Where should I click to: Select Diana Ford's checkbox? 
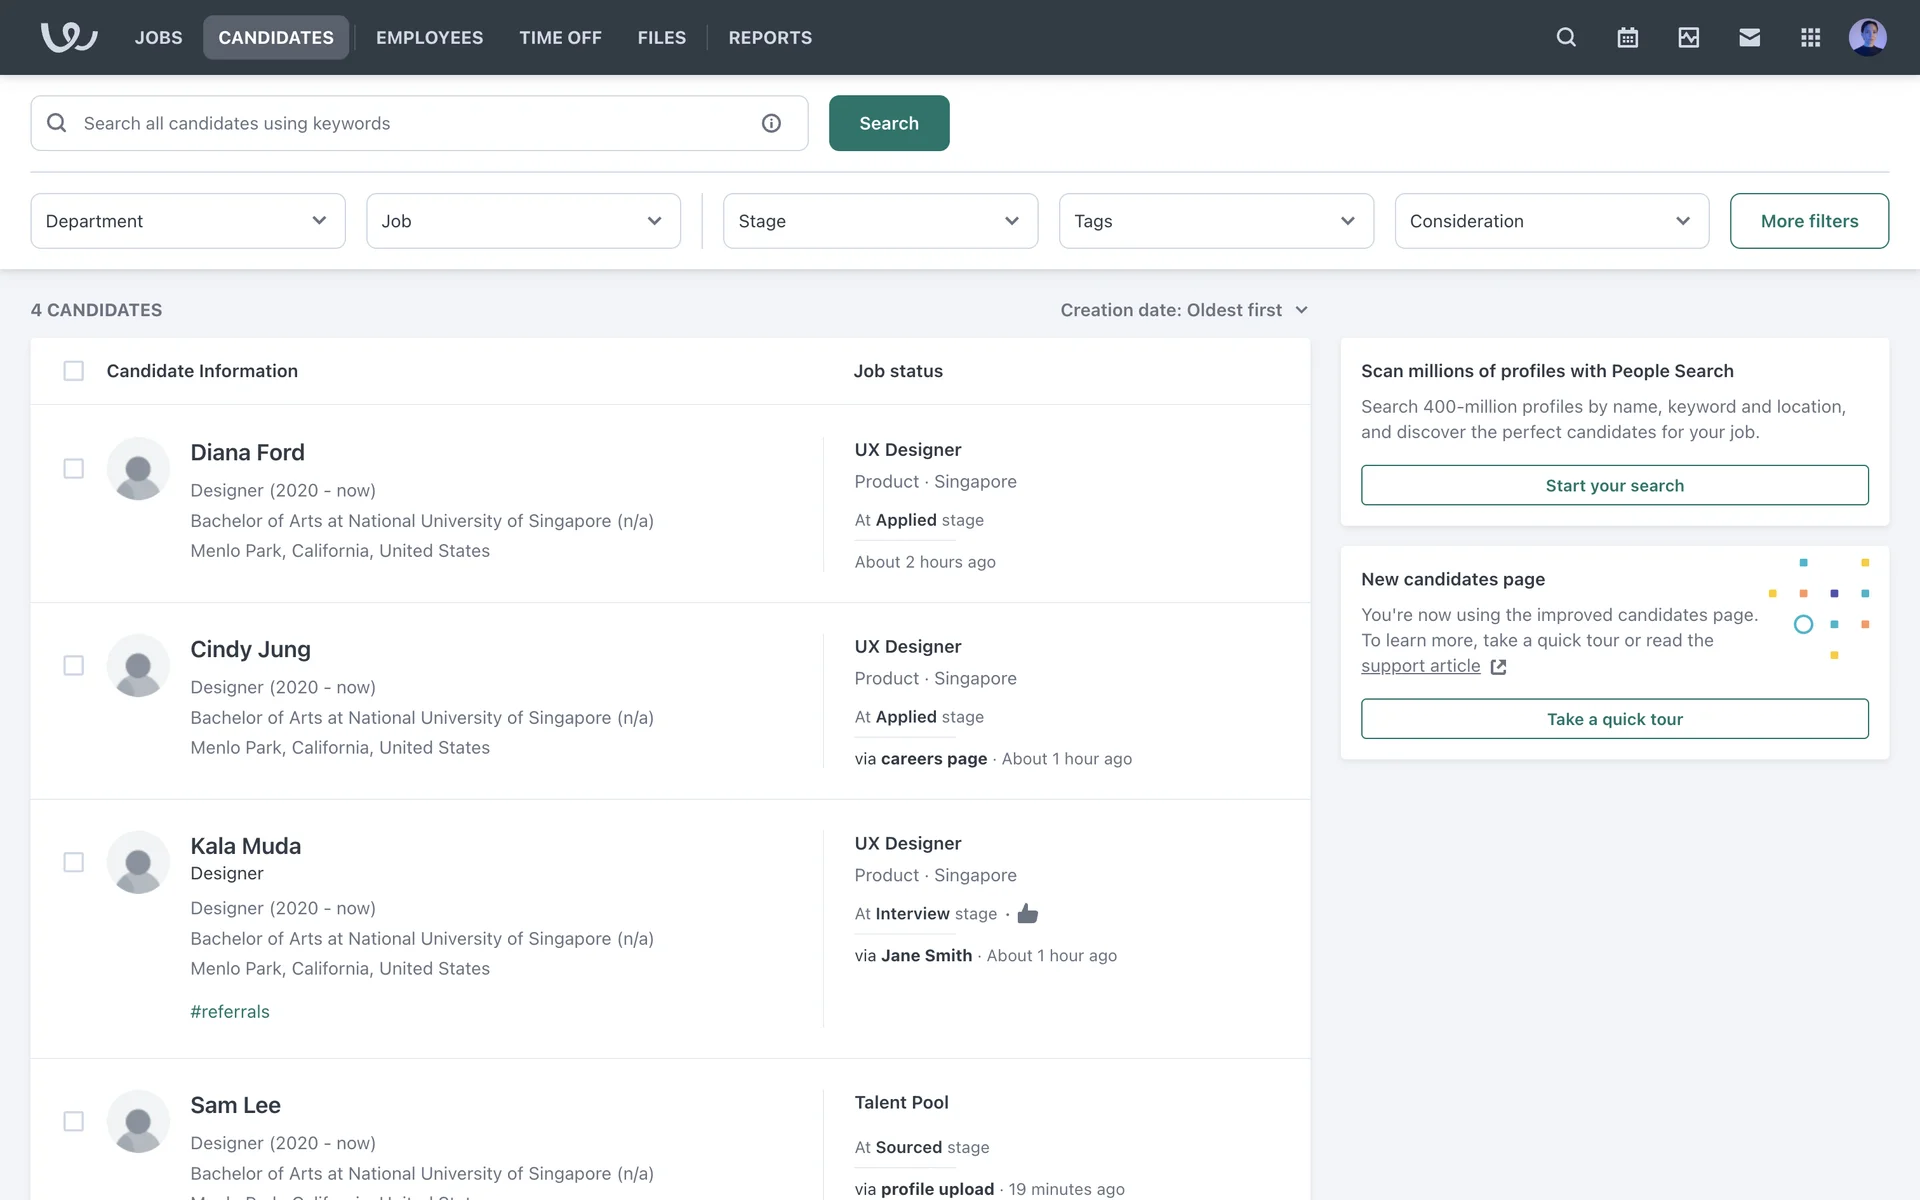74,469
